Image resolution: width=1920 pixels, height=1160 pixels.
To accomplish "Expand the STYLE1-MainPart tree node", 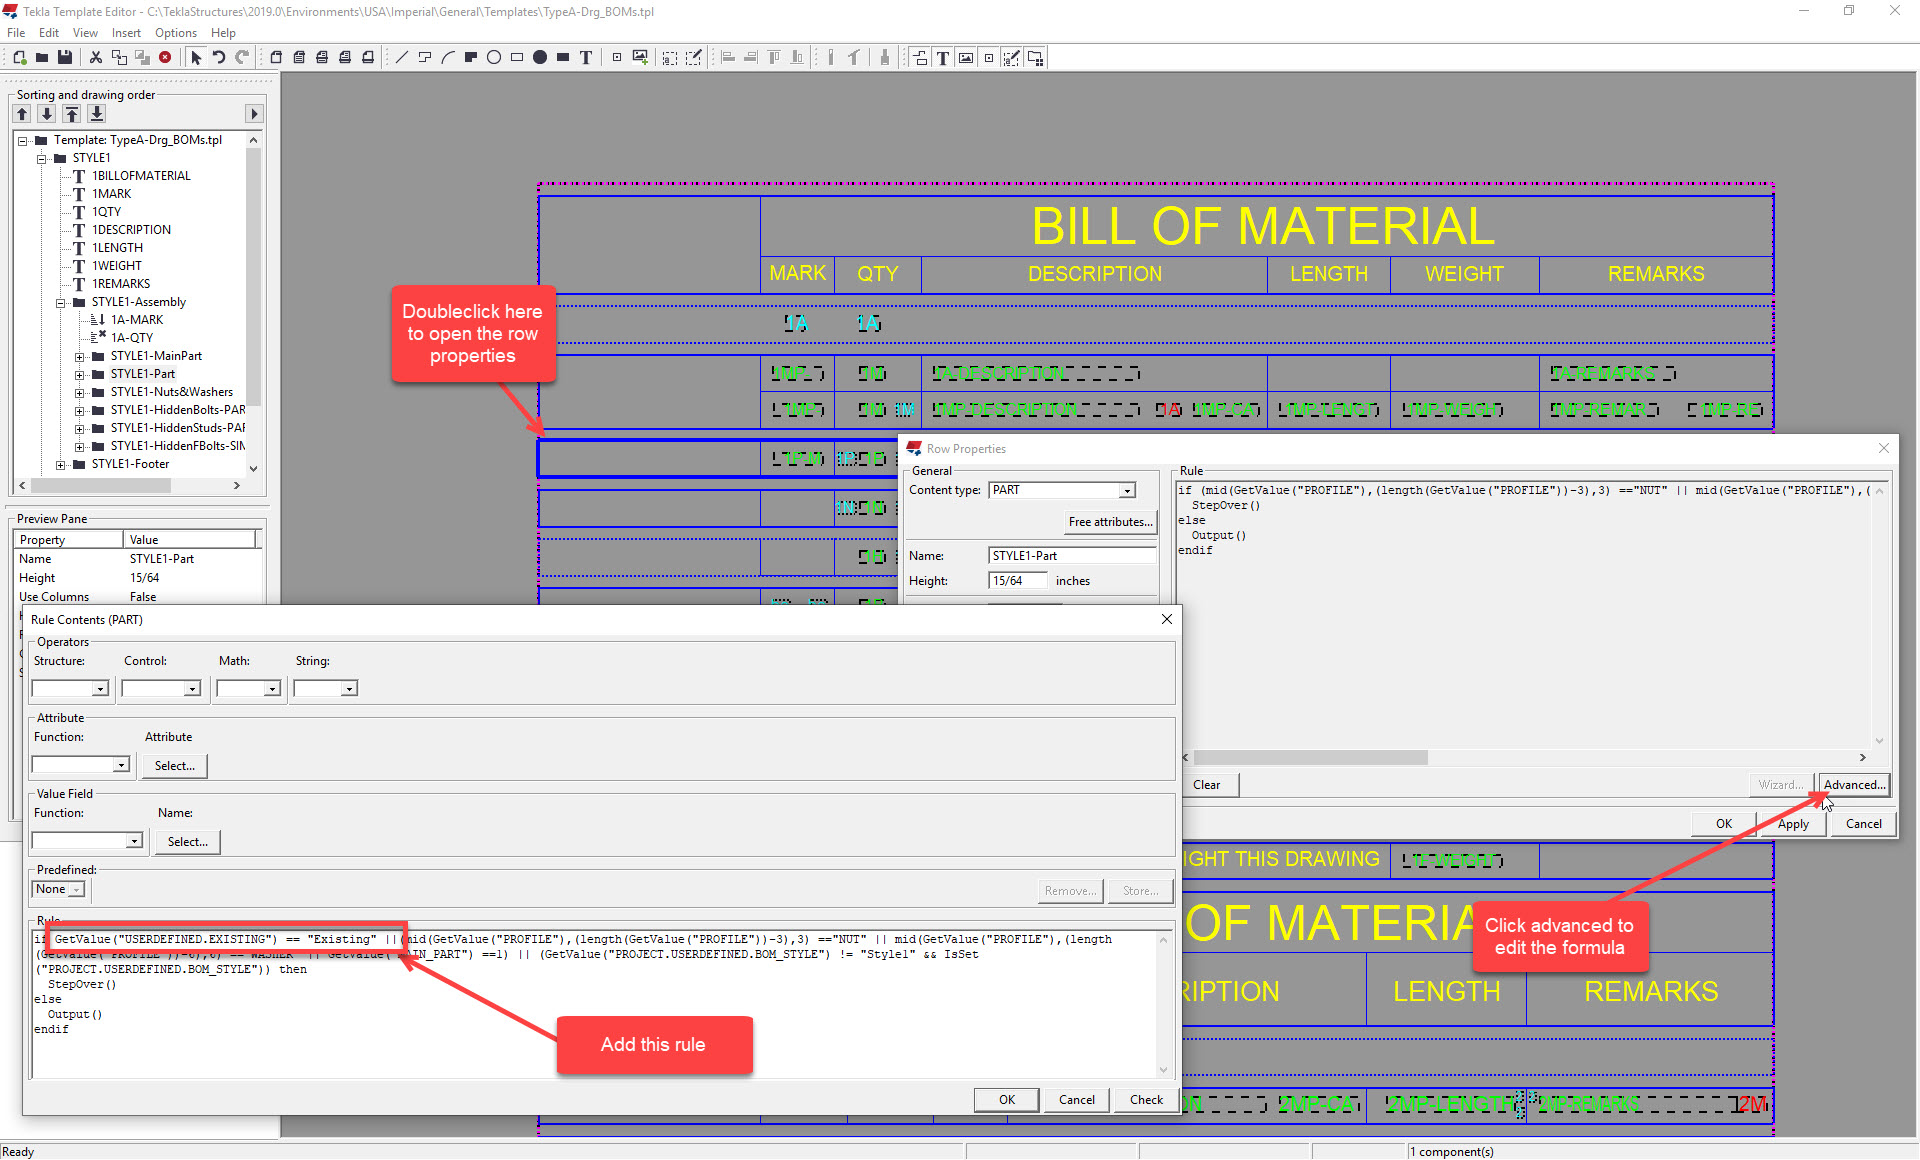I will pos(81,356).
